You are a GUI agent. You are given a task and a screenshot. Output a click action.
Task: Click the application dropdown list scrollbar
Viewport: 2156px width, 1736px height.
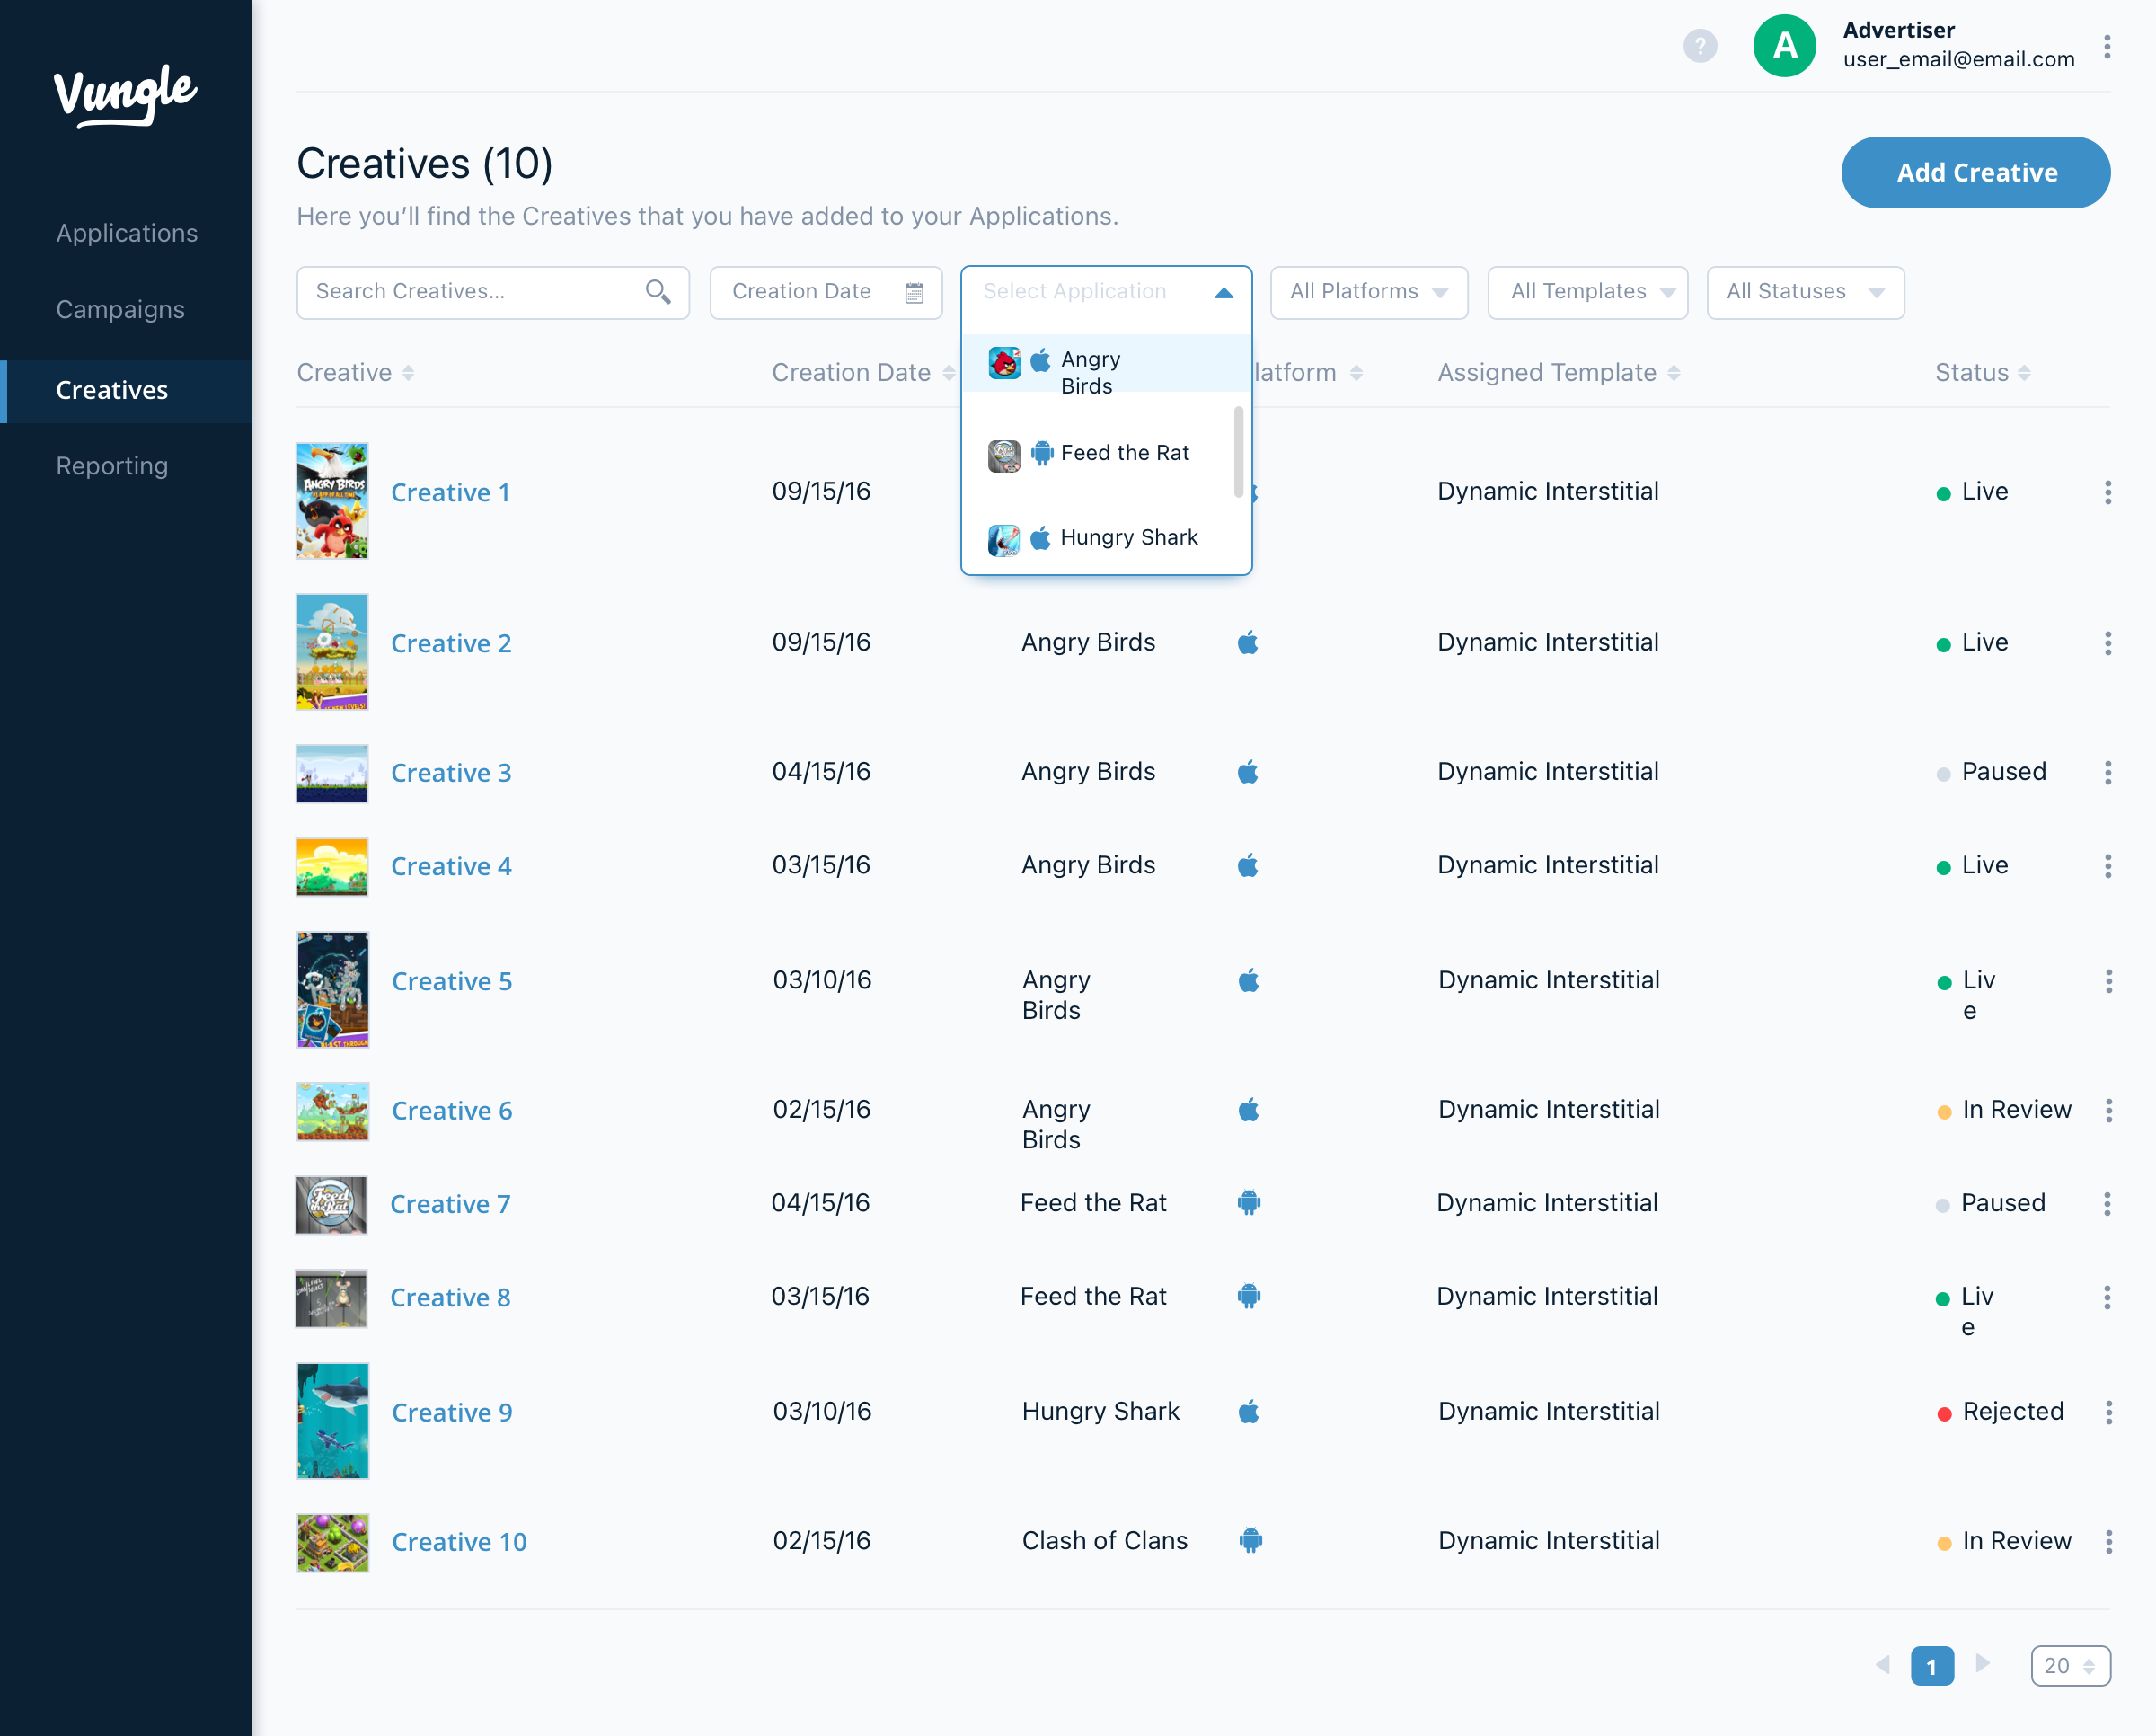[1238, 452]
